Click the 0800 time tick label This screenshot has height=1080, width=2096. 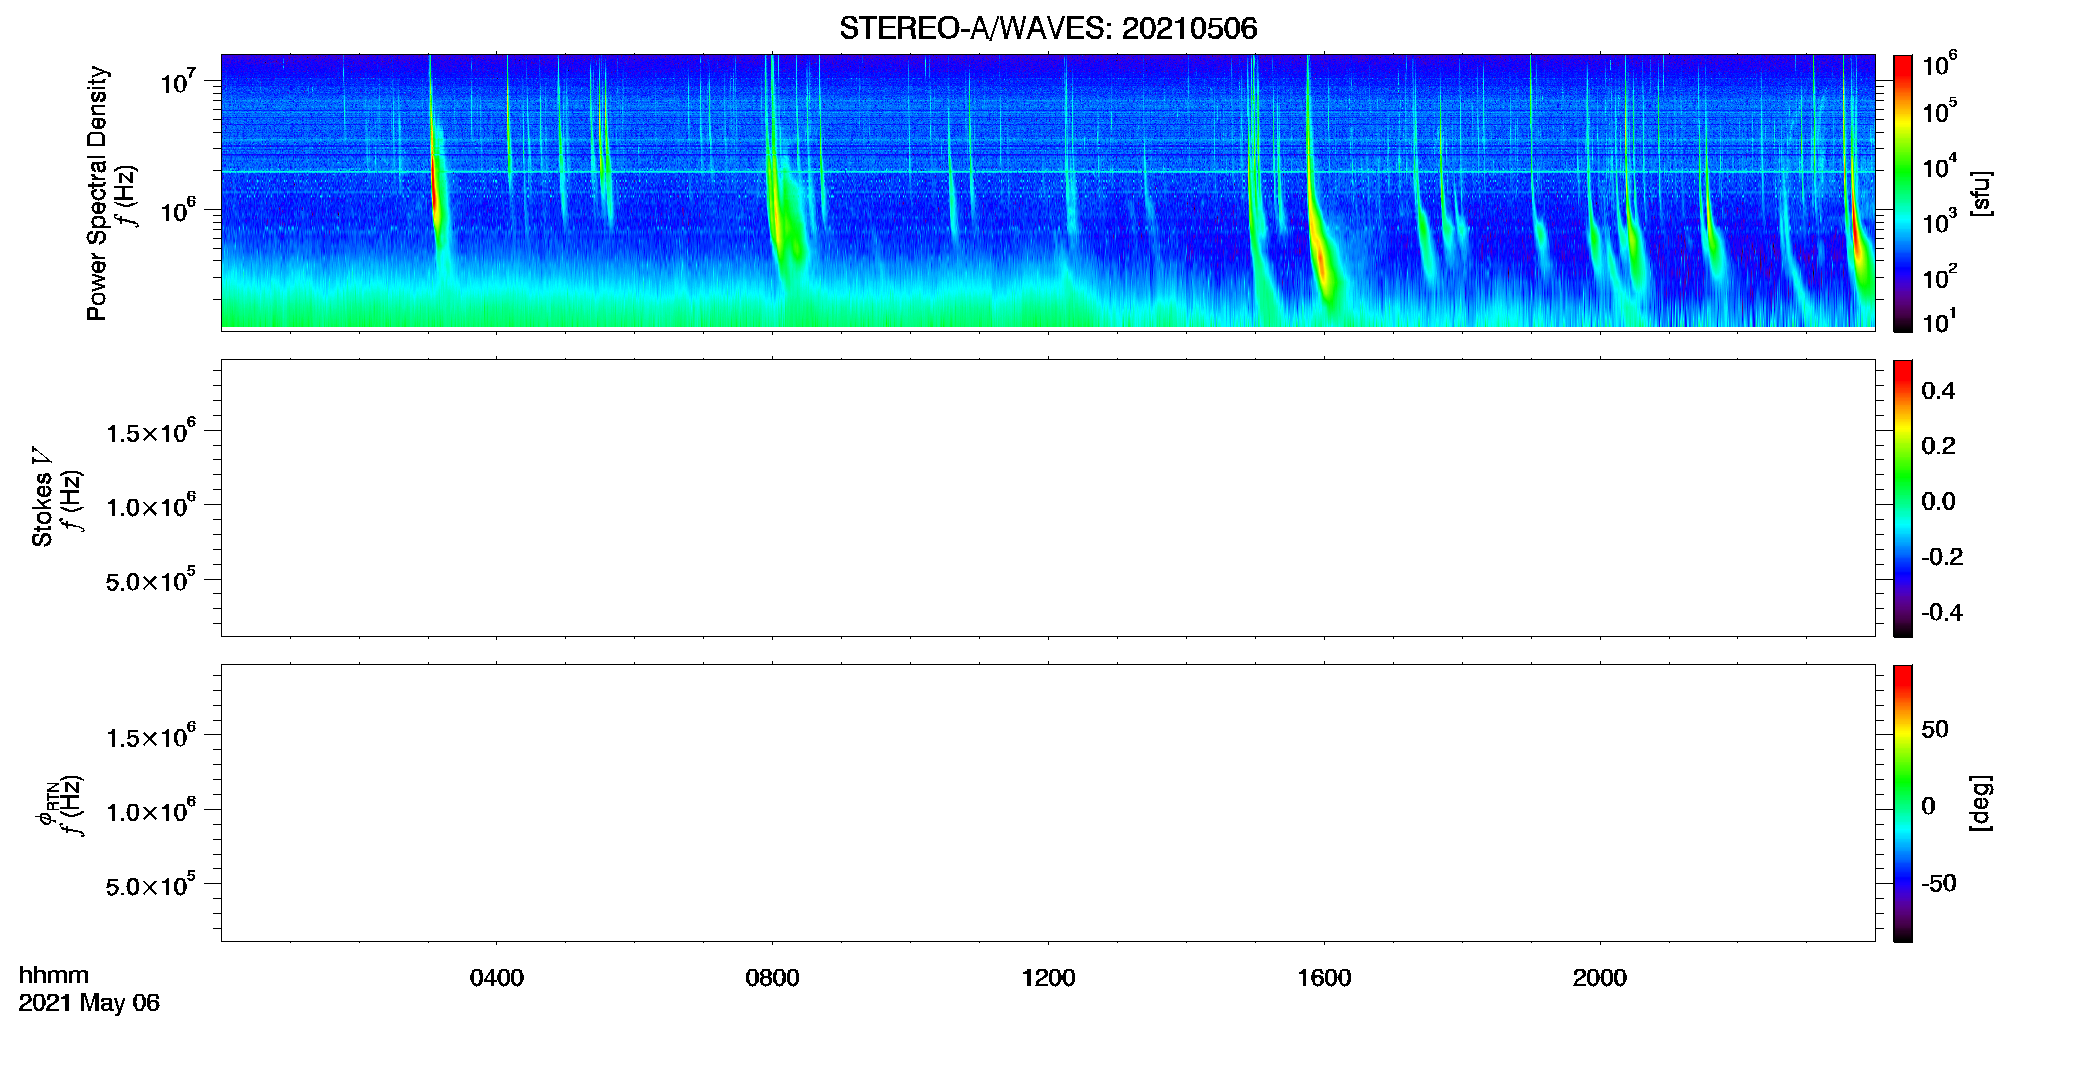pos(772,978)
